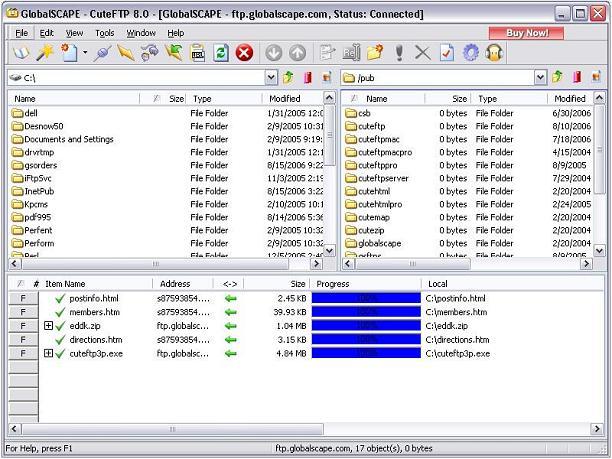Select the cuteftppro remote folder
The width and height of the screenshot is (612, 459).
371,165
